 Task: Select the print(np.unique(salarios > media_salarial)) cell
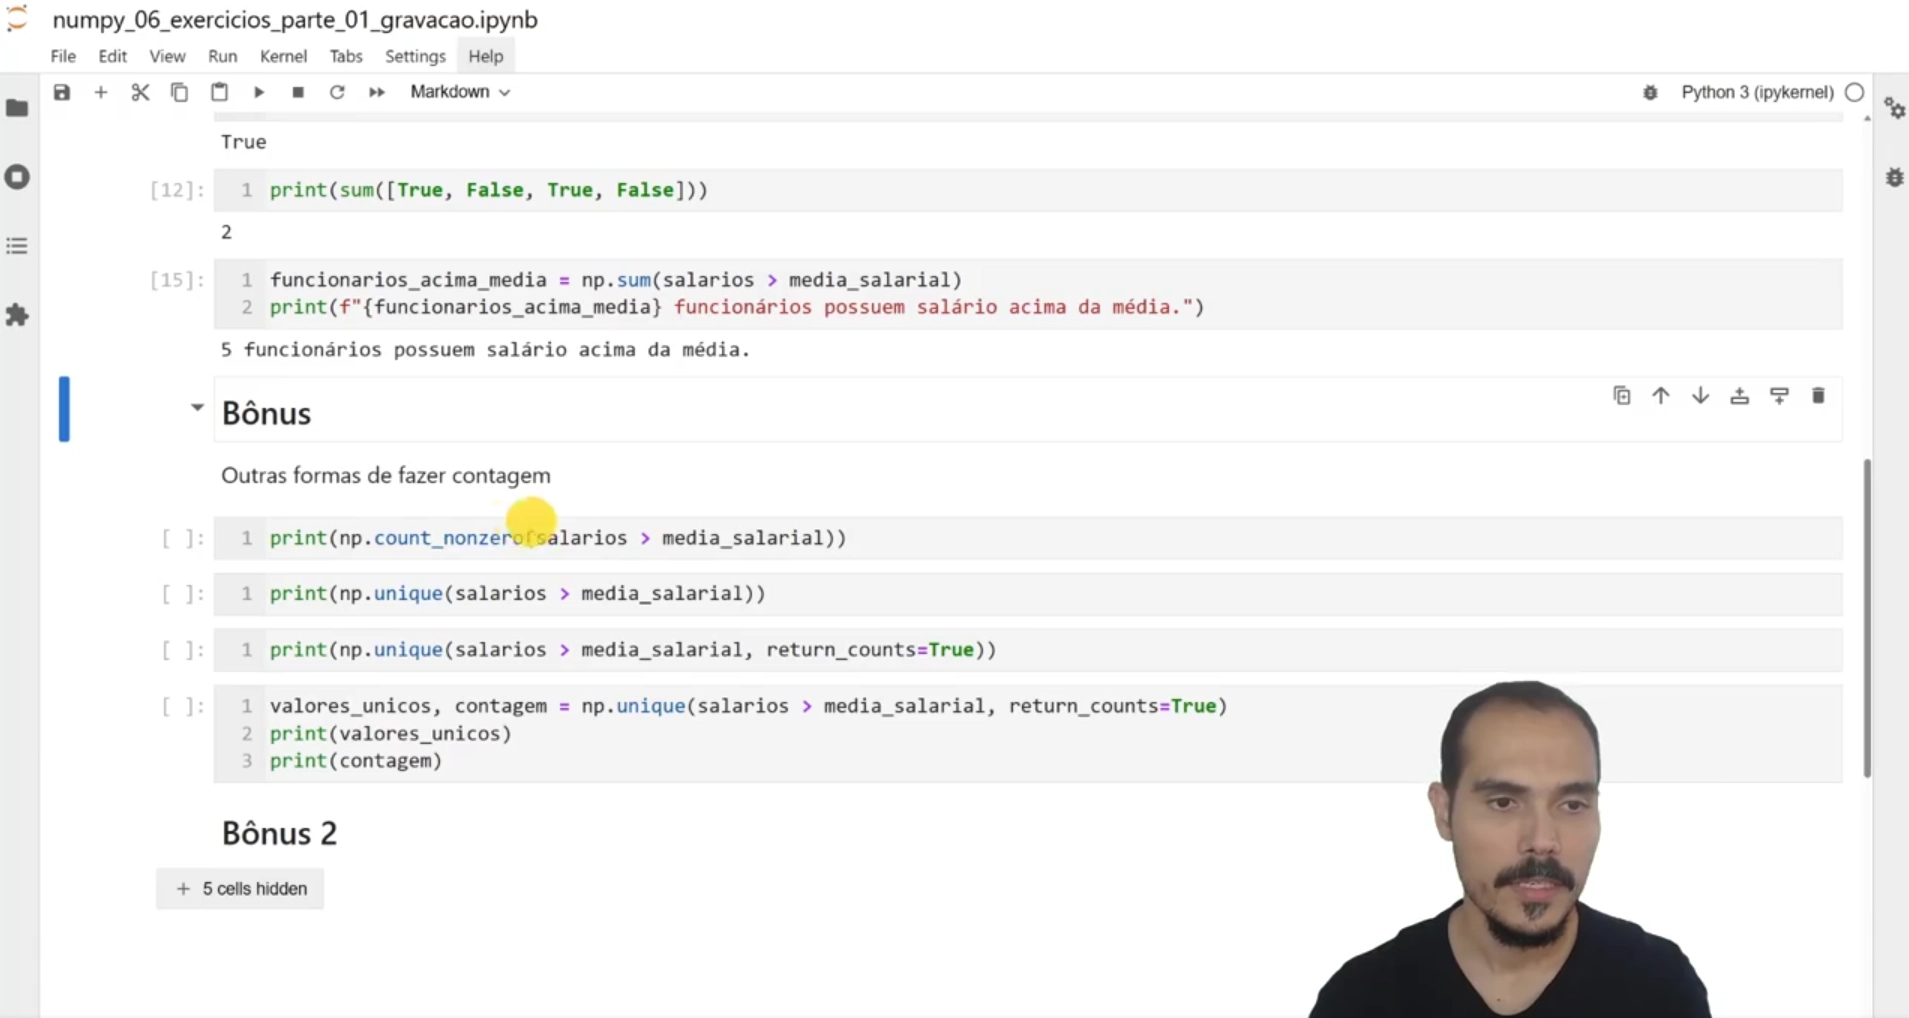[x=1028, y=594]
